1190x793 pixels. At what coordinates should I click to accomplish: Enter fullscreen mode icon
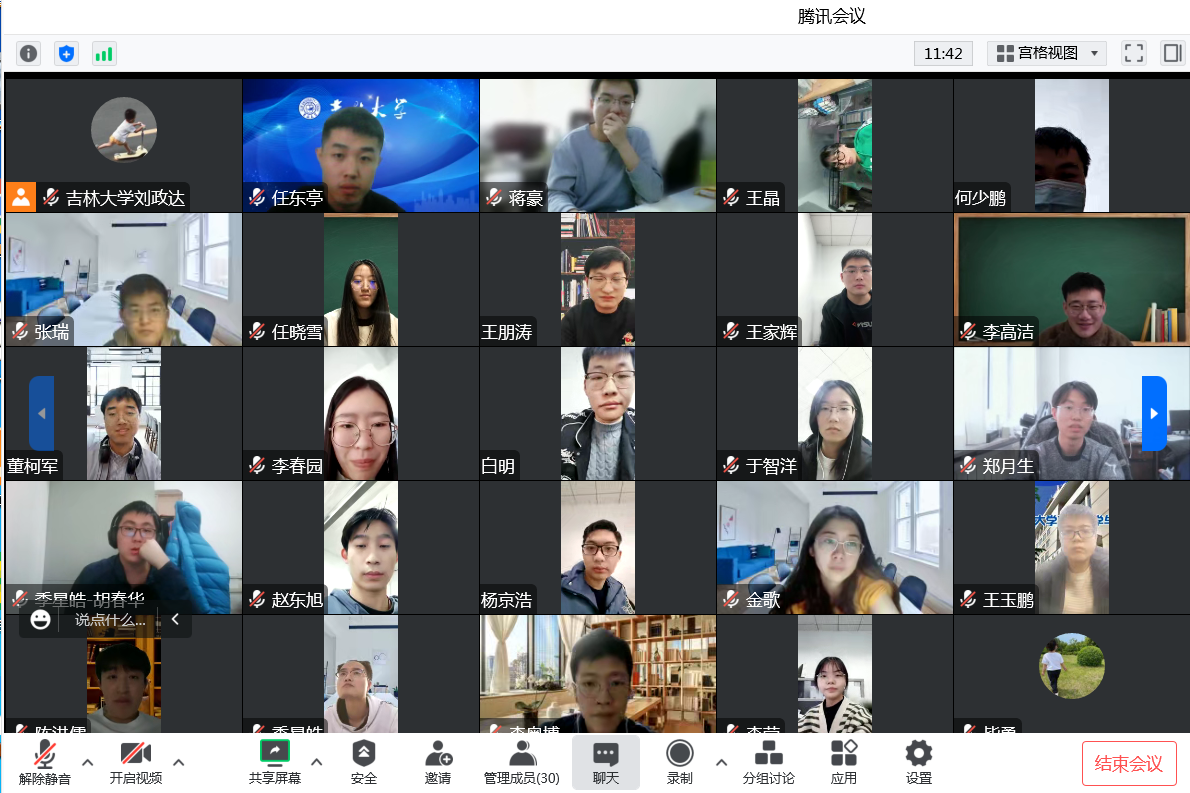coord(1133,53)
